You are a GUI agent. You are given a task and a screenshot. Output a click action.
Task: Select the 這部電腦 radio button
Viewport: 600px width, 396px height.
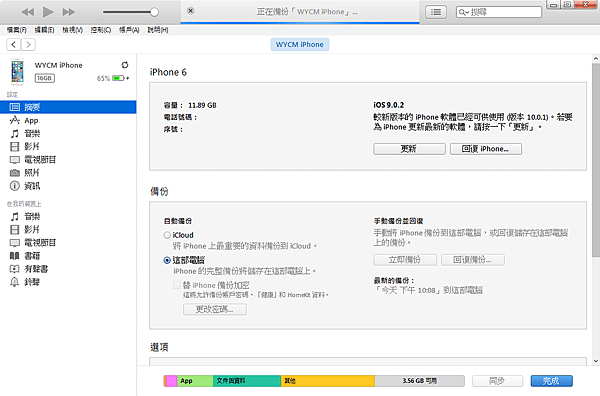(167, 260)
